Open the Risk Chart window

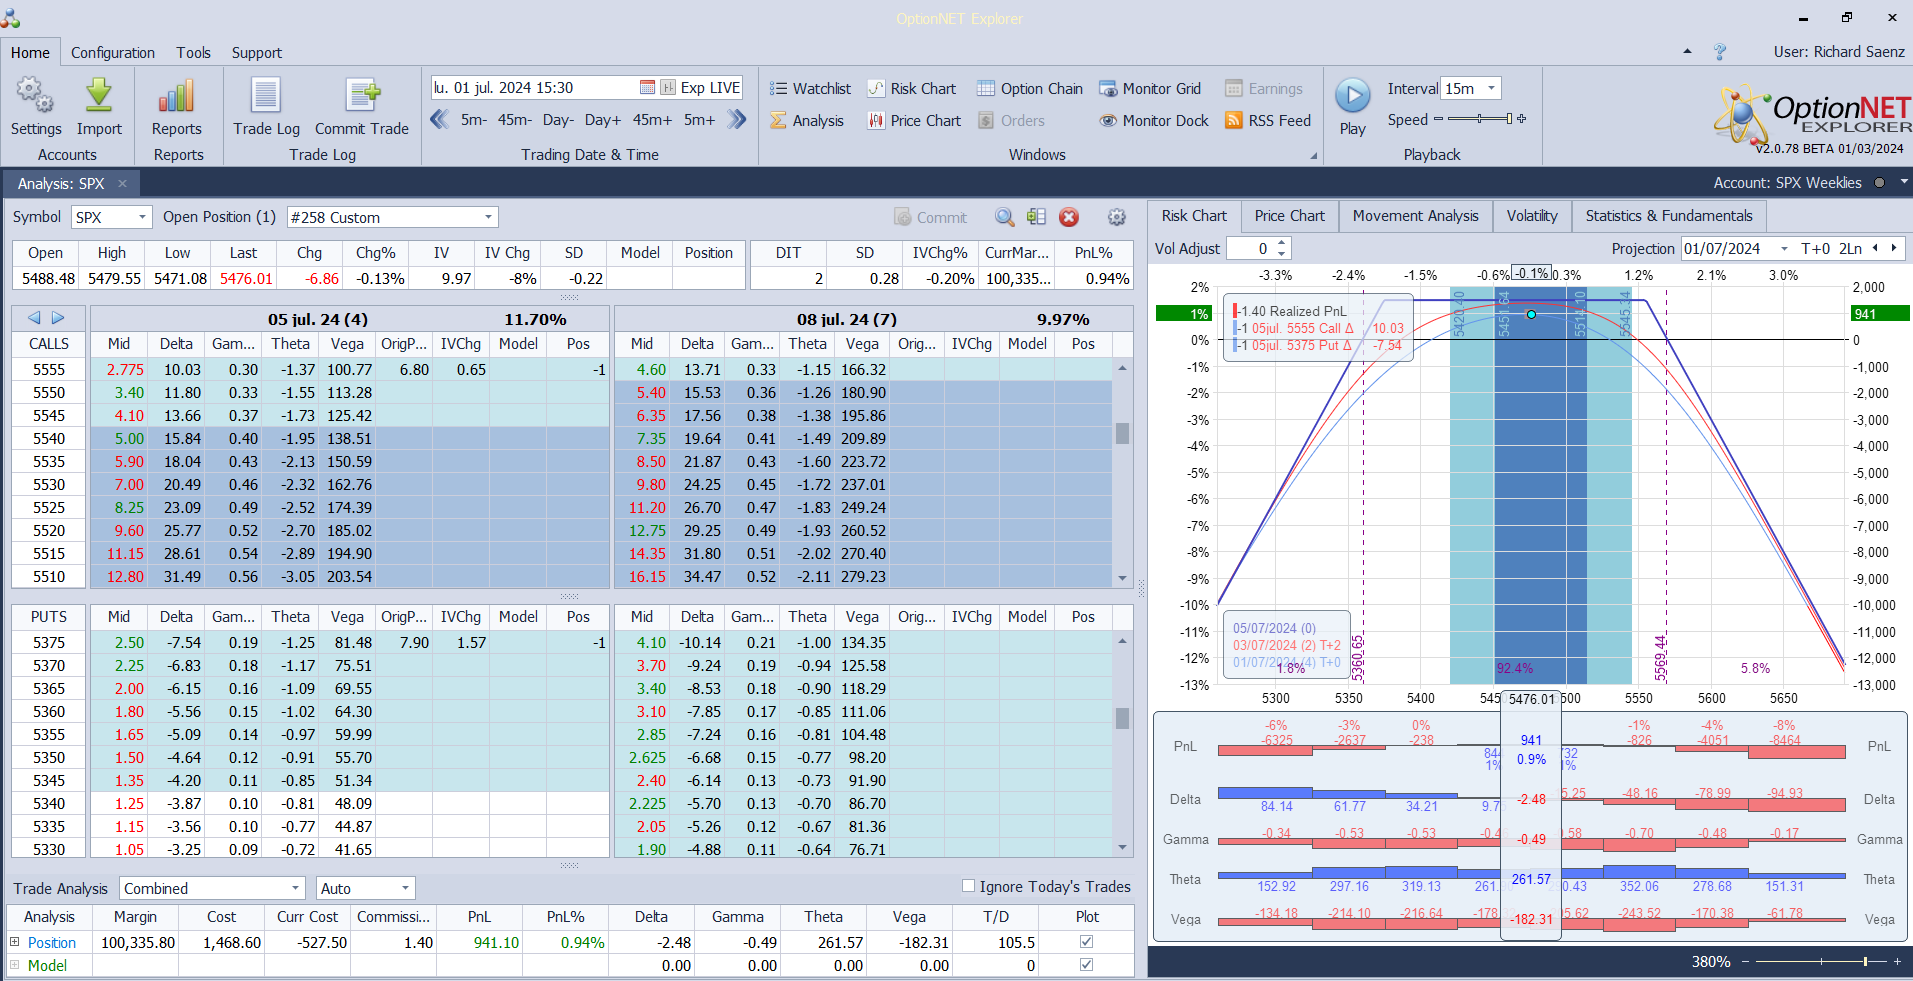pos(912,89)
